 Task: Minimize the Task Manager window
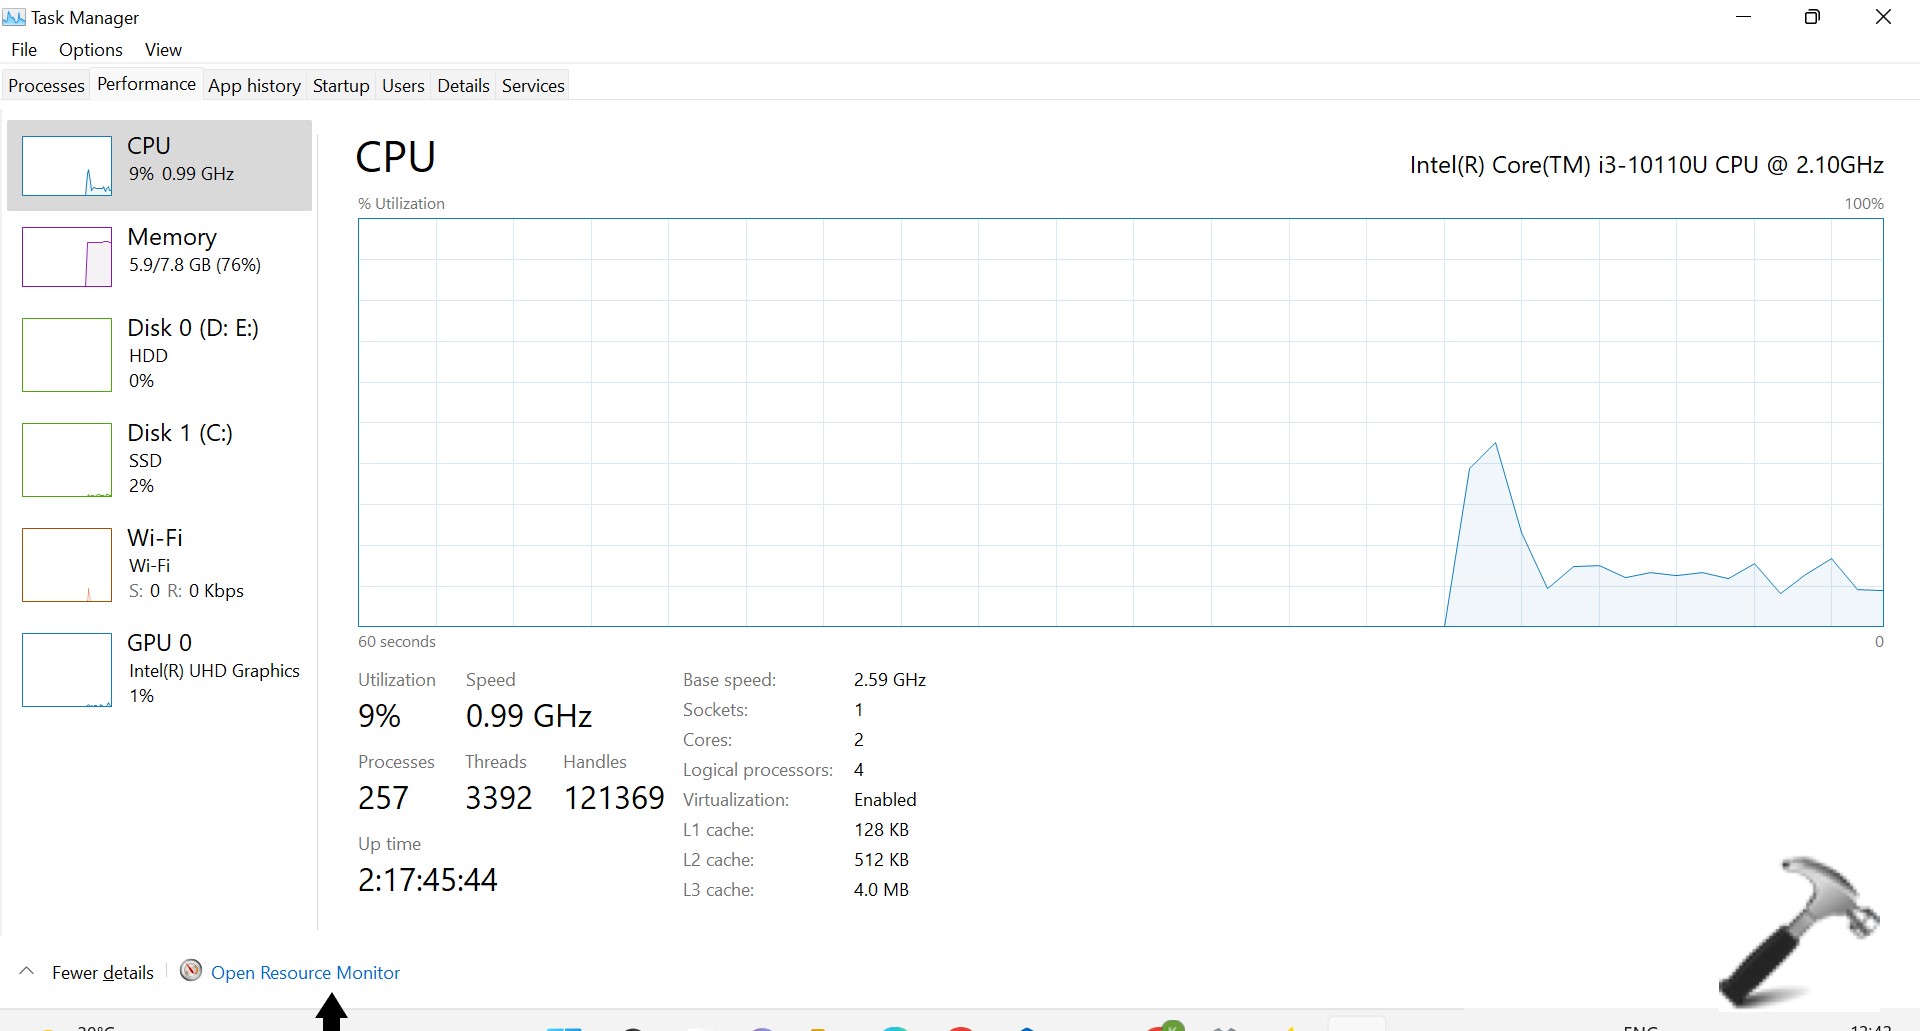click(x=1744, y=17)
